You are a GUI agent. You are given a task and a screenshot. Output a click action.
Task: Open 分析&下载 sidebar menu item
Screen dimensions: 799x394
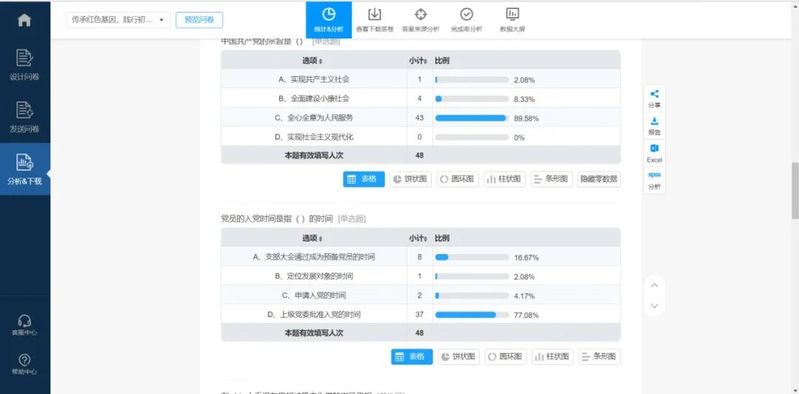25,169
